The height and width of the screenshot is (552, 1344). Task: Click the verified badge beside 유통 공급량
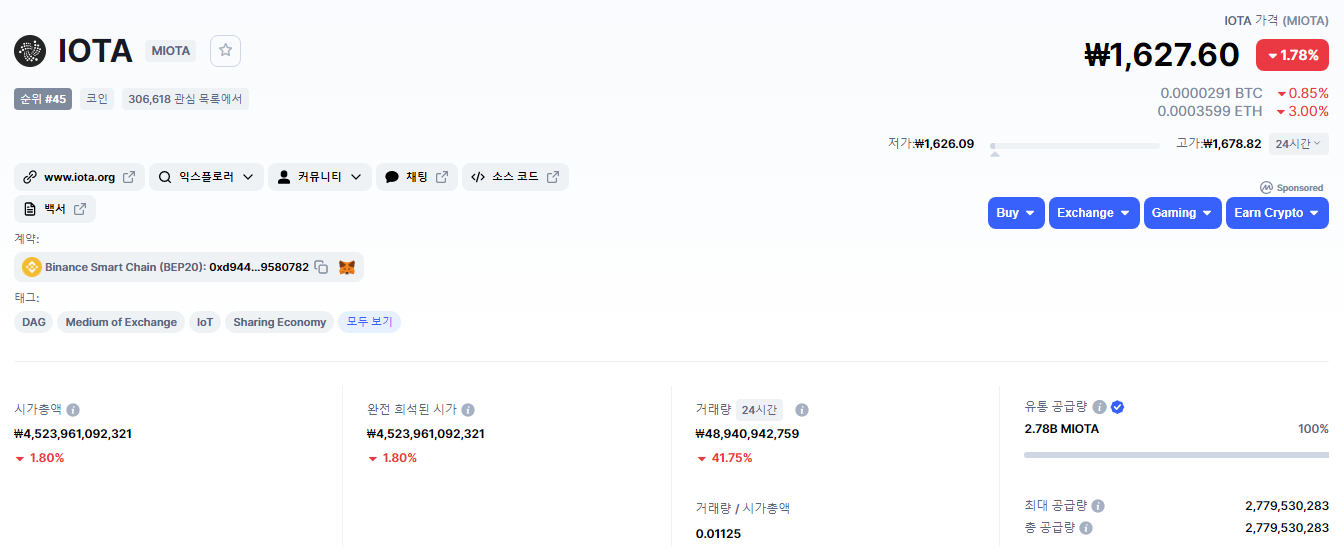coord(1118,407)
